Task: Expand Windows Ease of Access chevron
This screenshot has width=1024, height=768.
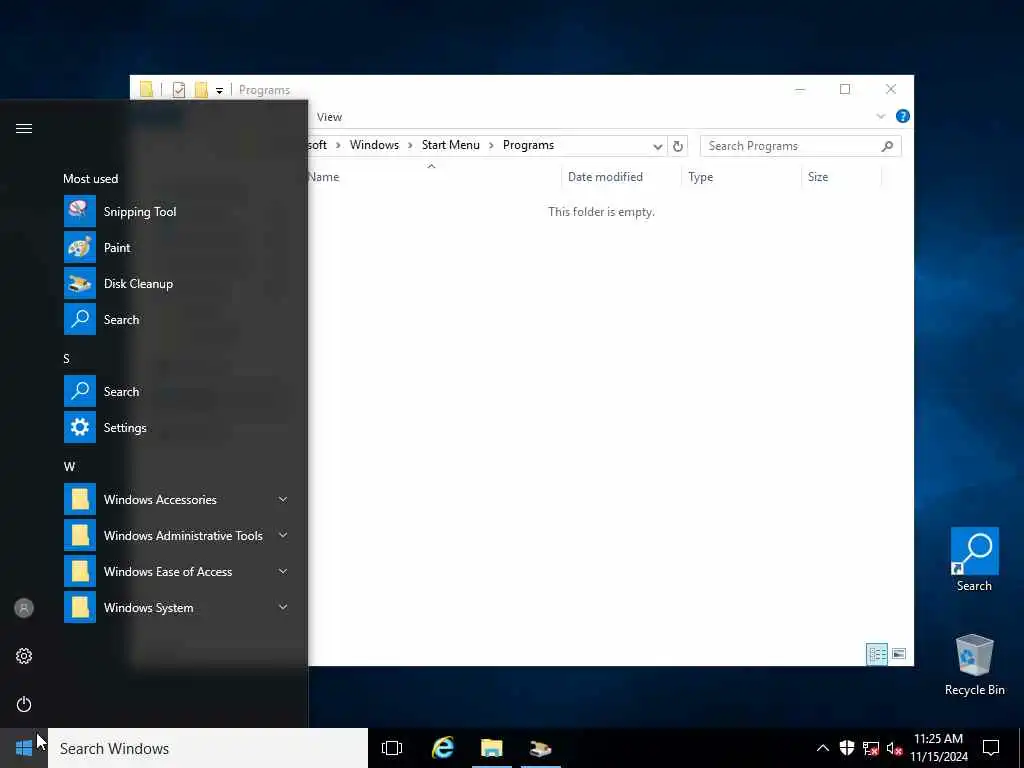Action: pos(283,571)
